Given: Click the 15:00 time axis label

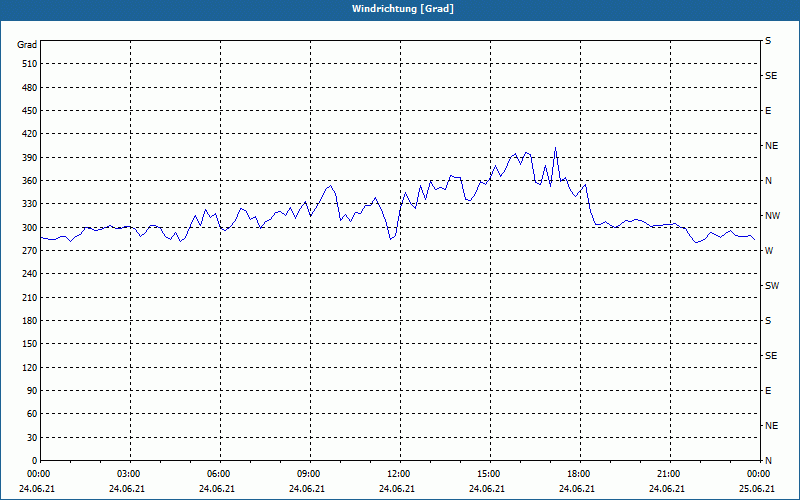Looking at the screenshot, I should click(x=488, y=473).
